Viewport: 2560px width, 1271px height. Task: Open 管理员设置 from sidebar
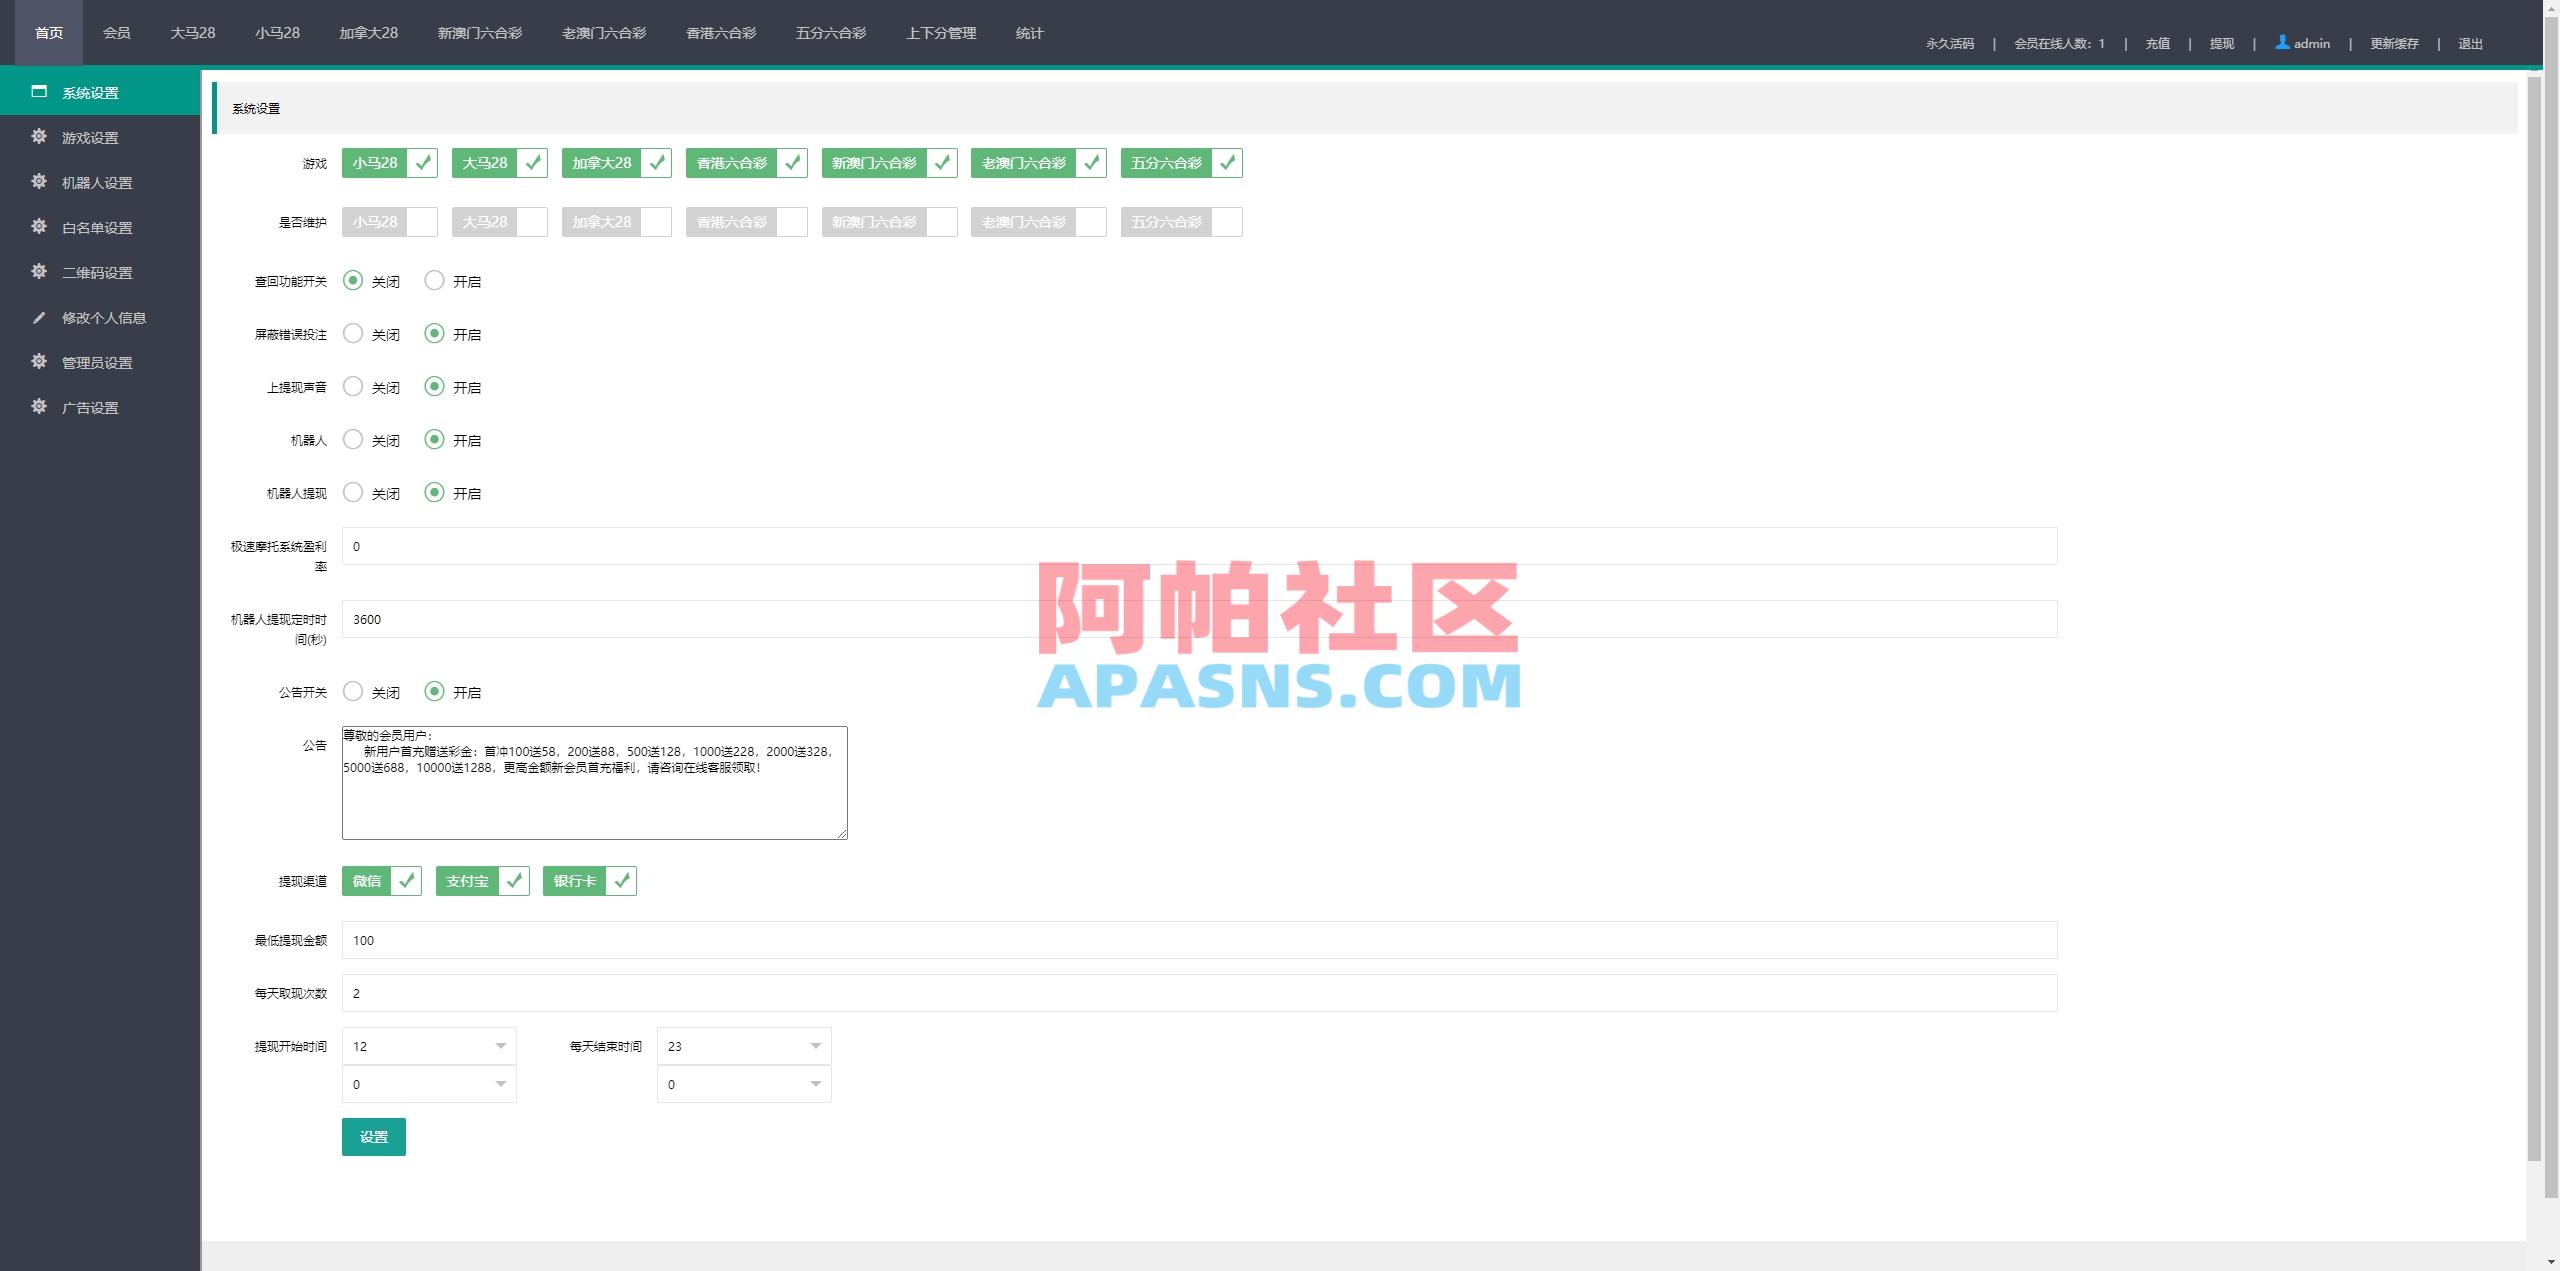tap(96, 362)
